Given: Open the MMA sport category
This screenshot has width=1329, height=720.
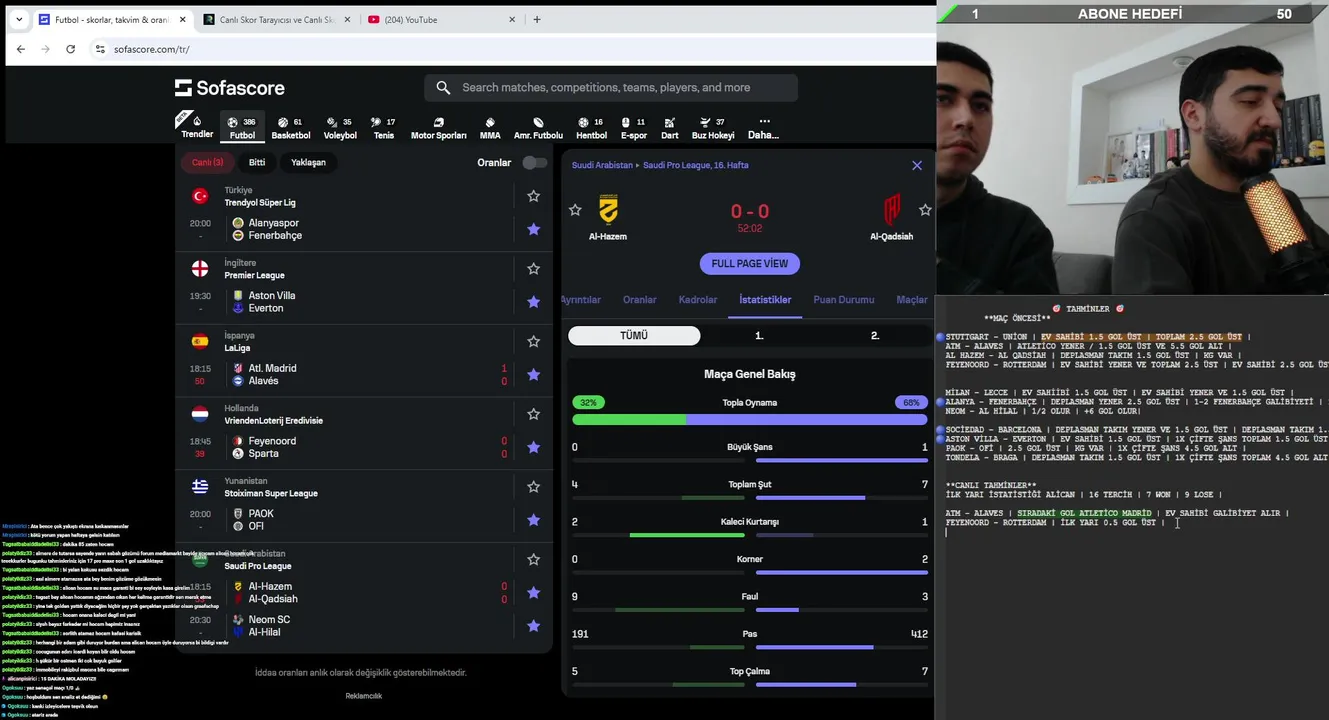Looking at the screenshot, I should (x=490, y=127).
